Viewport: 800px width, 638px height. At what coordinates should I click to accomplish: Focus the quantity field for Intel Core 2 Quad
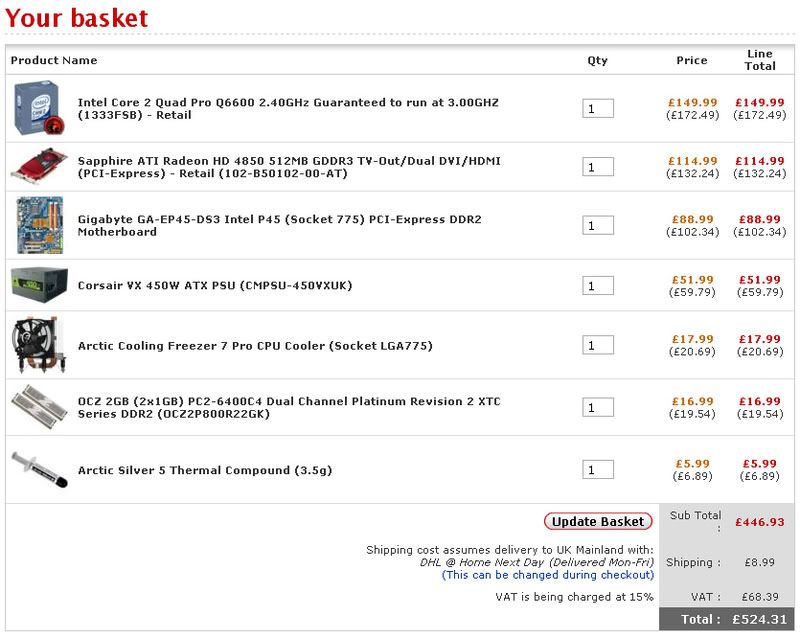click(x=598, y=108)
